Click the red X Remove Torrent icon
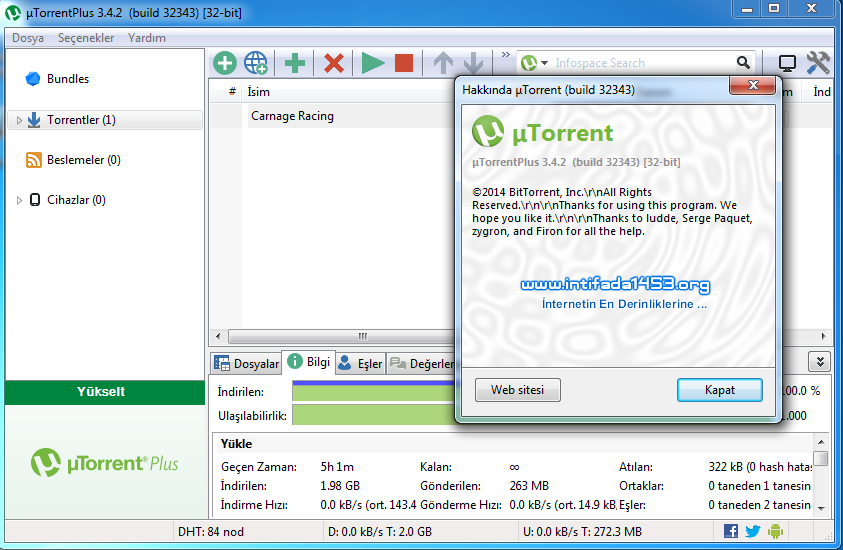The height and width of the screenshot is (550, 843). (x=334, y=63)
